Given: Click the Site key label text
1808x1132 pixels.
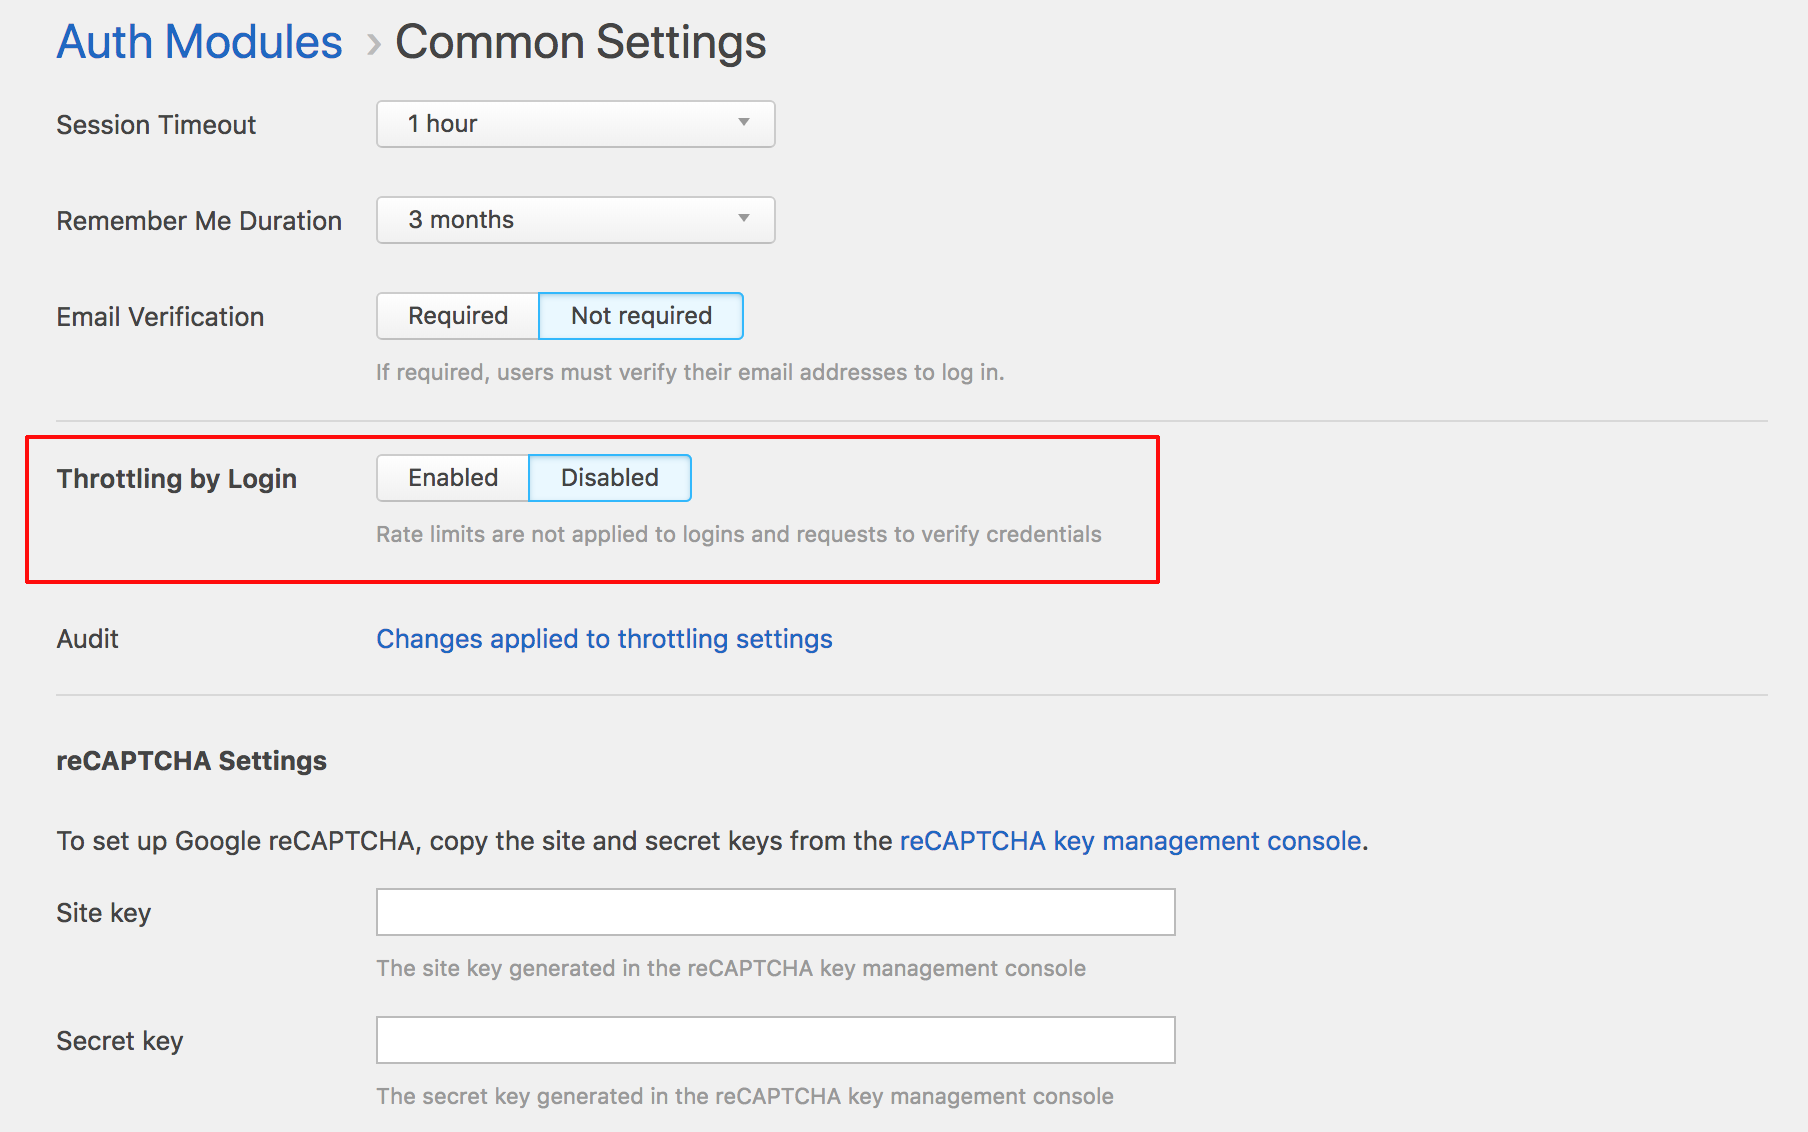Looking at the screenshot, I should [104, 913].
